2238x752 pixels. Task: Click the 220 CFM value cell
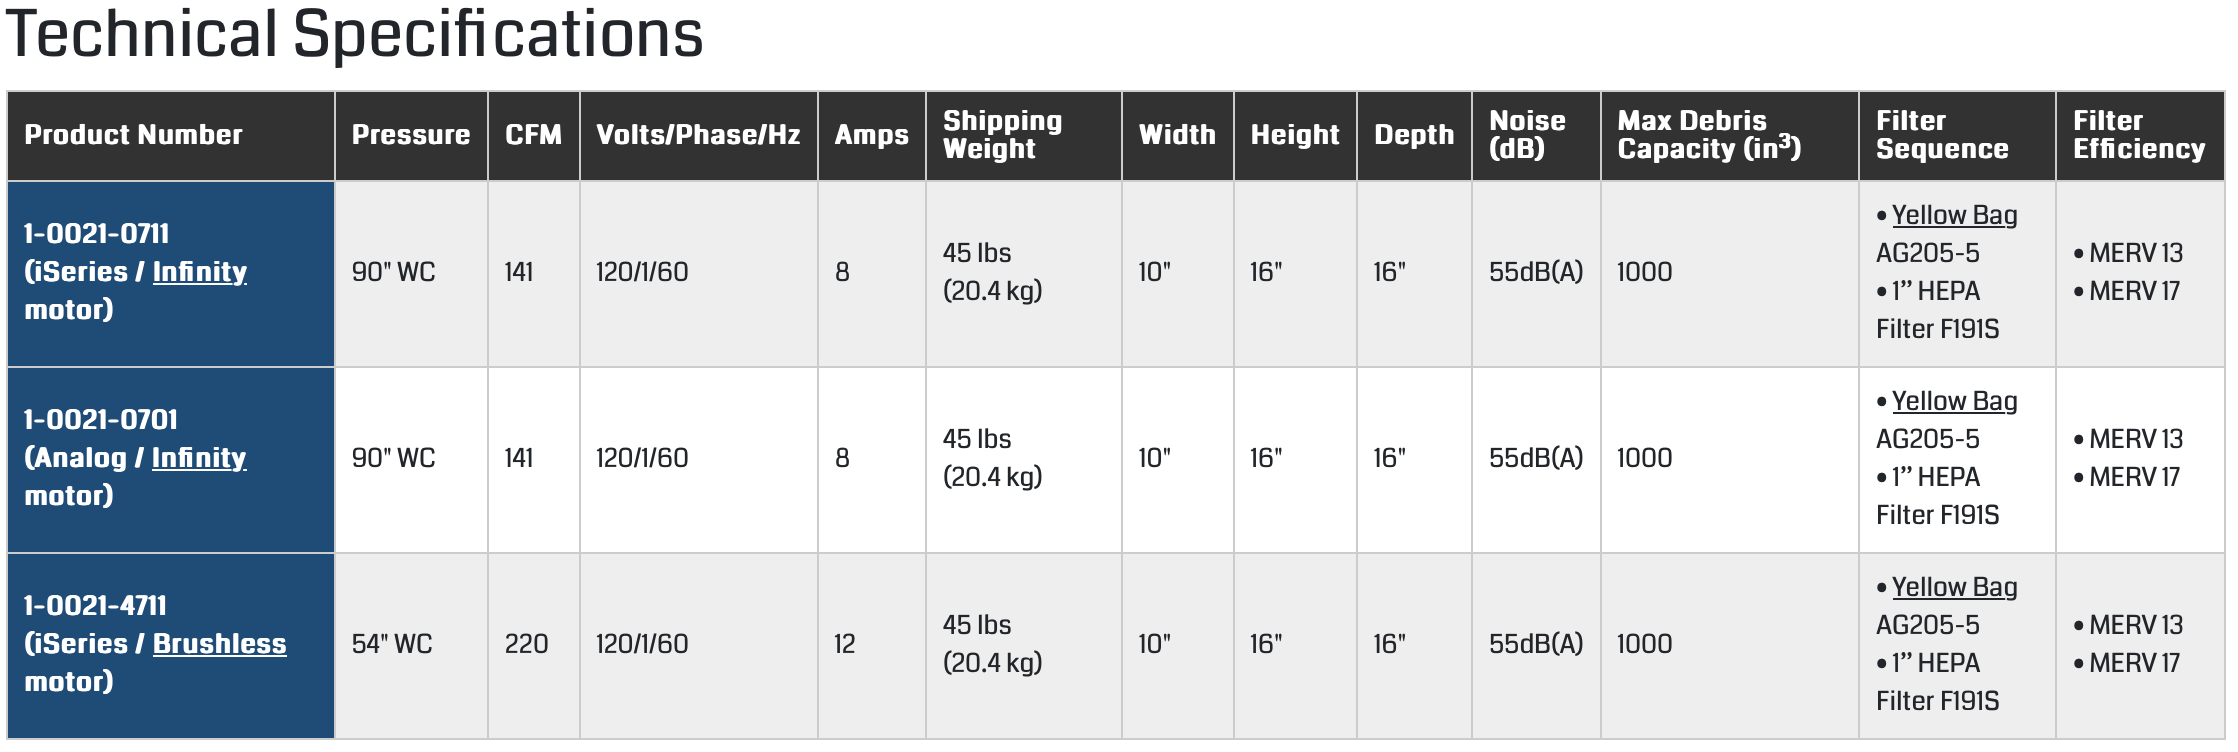[526, 644]
